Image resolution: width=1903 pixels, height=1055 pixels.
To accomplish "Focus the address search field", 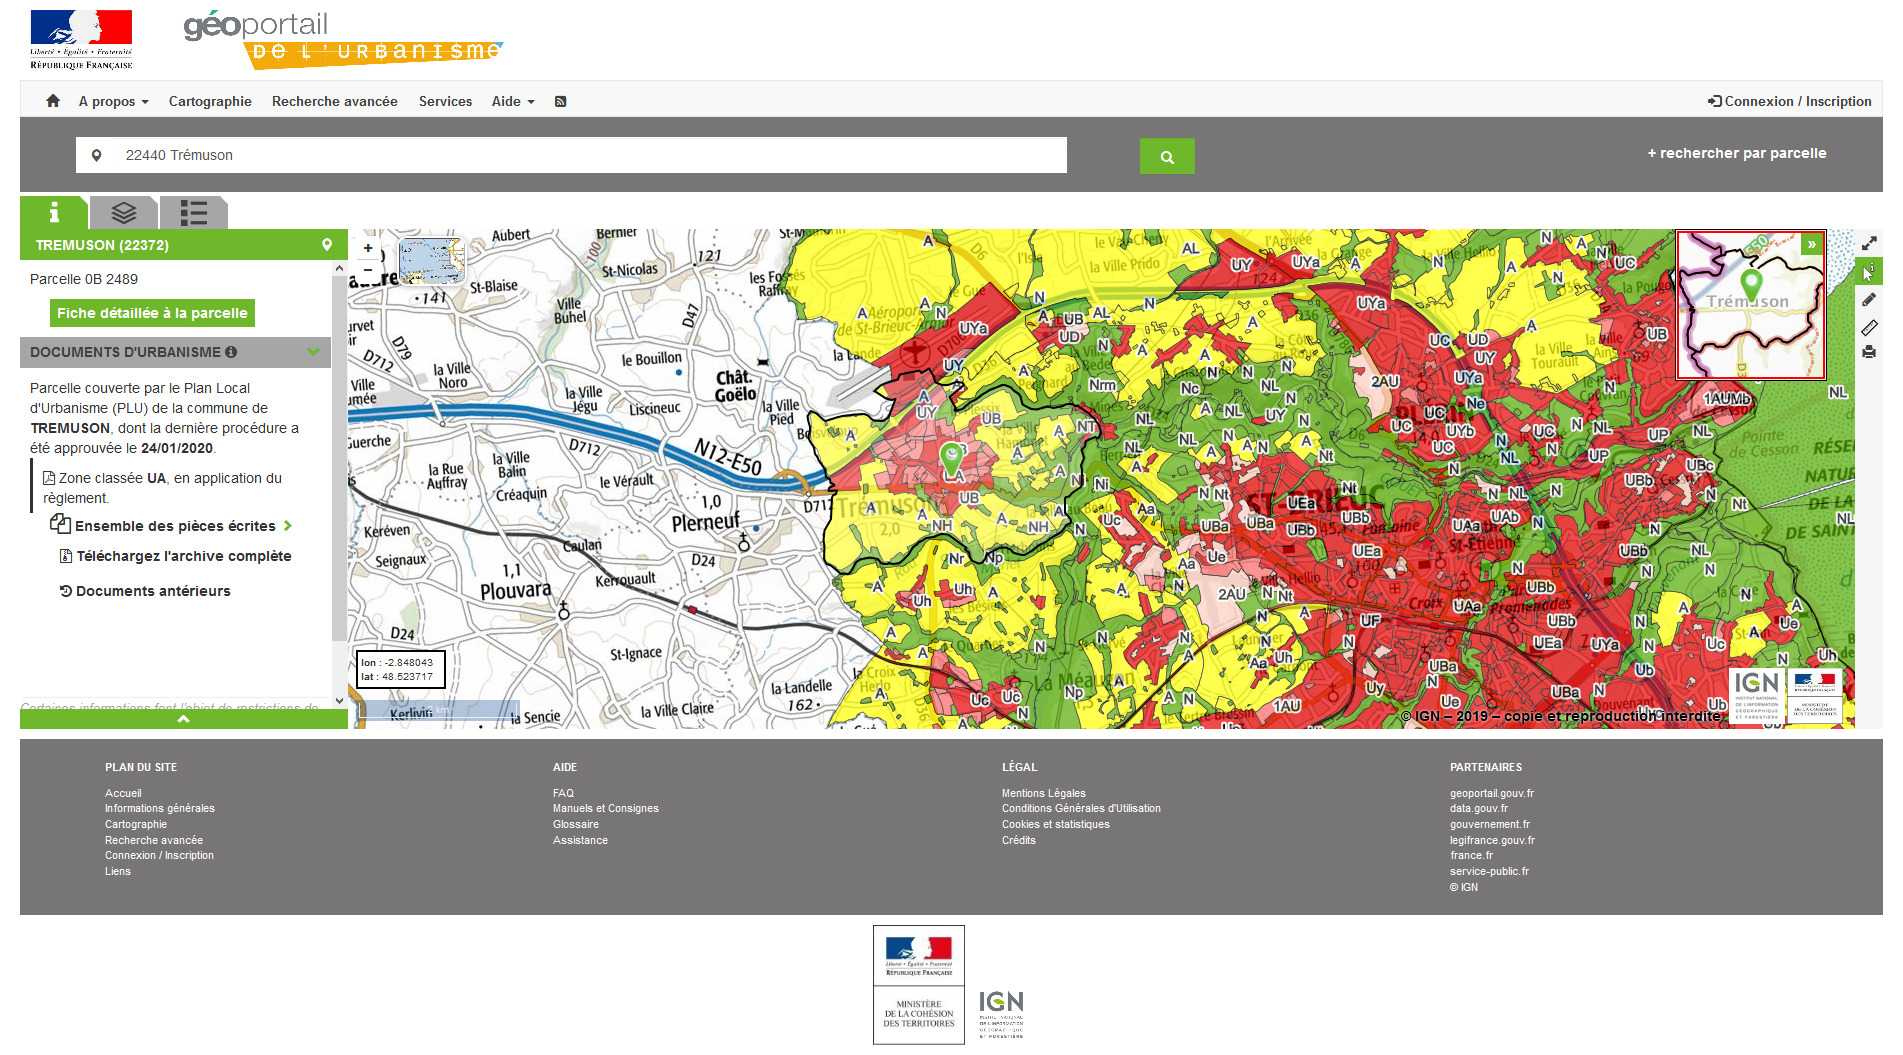I will point(571,155).
